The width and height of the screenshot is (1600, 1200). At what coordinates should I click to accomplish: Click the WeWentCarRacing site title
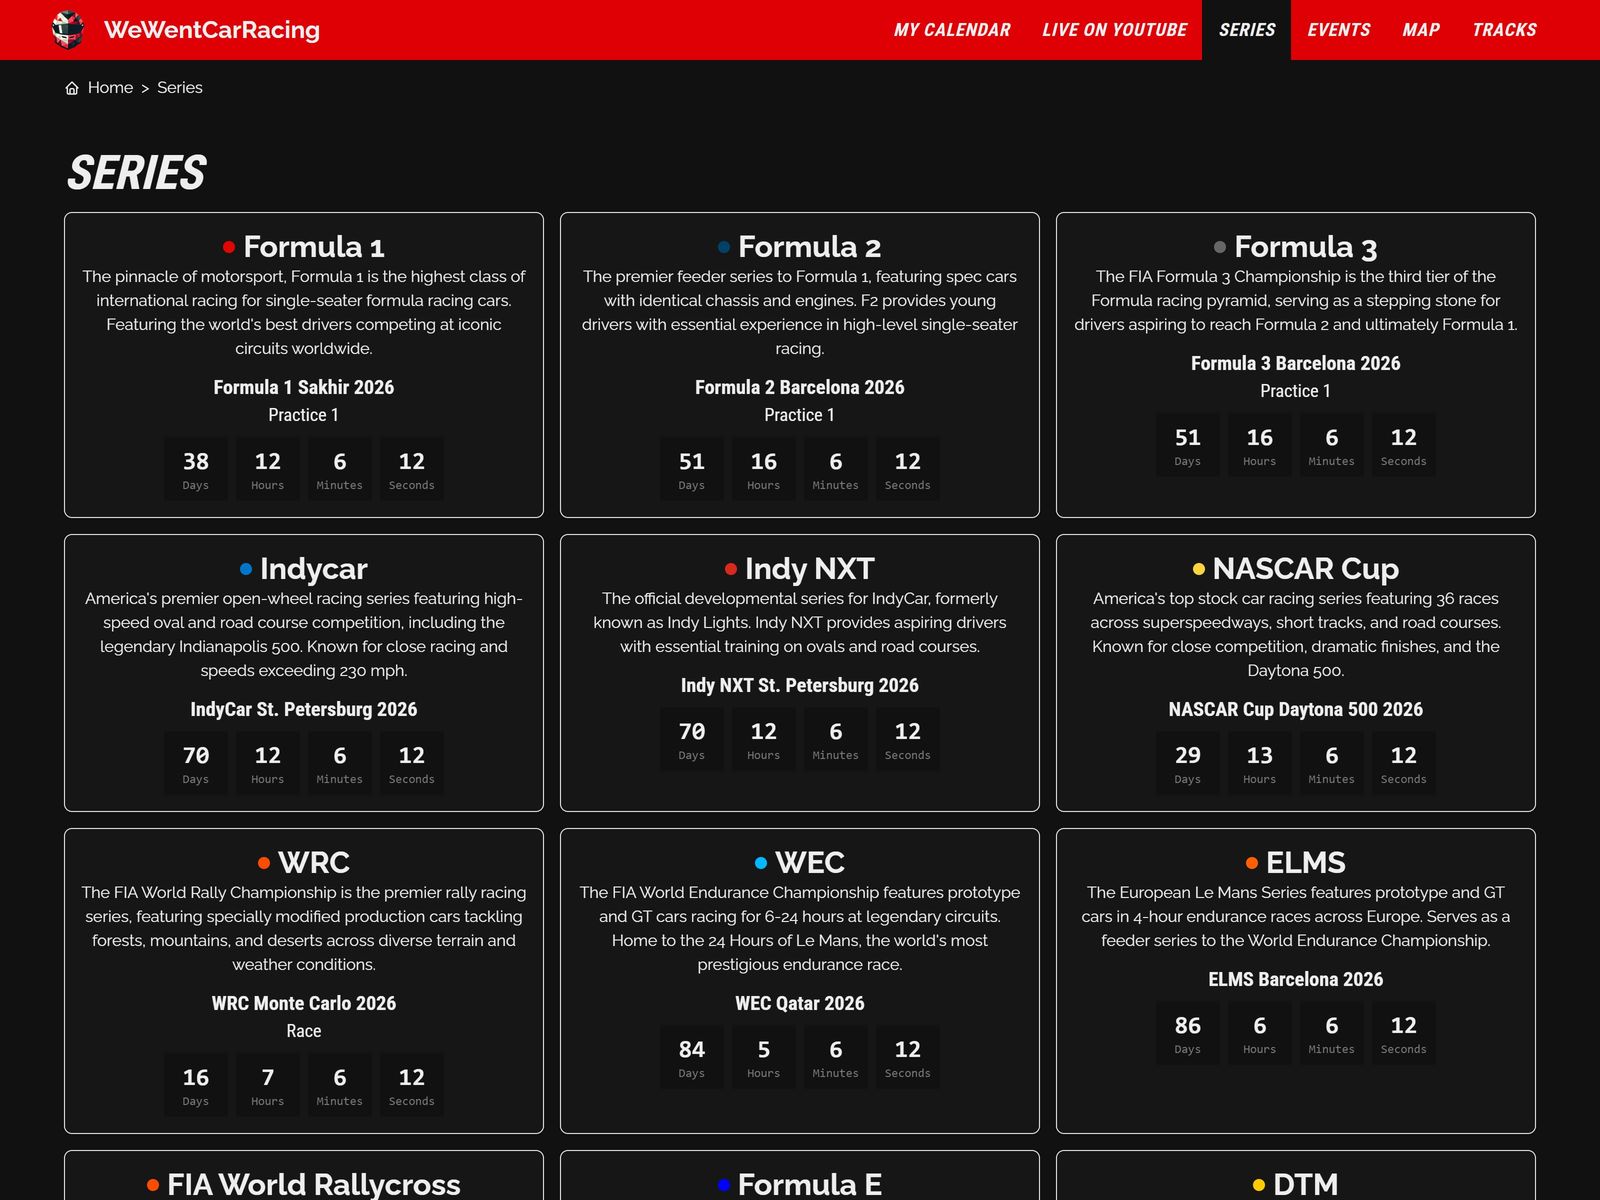pyautogui.click(x=212, y=30)
